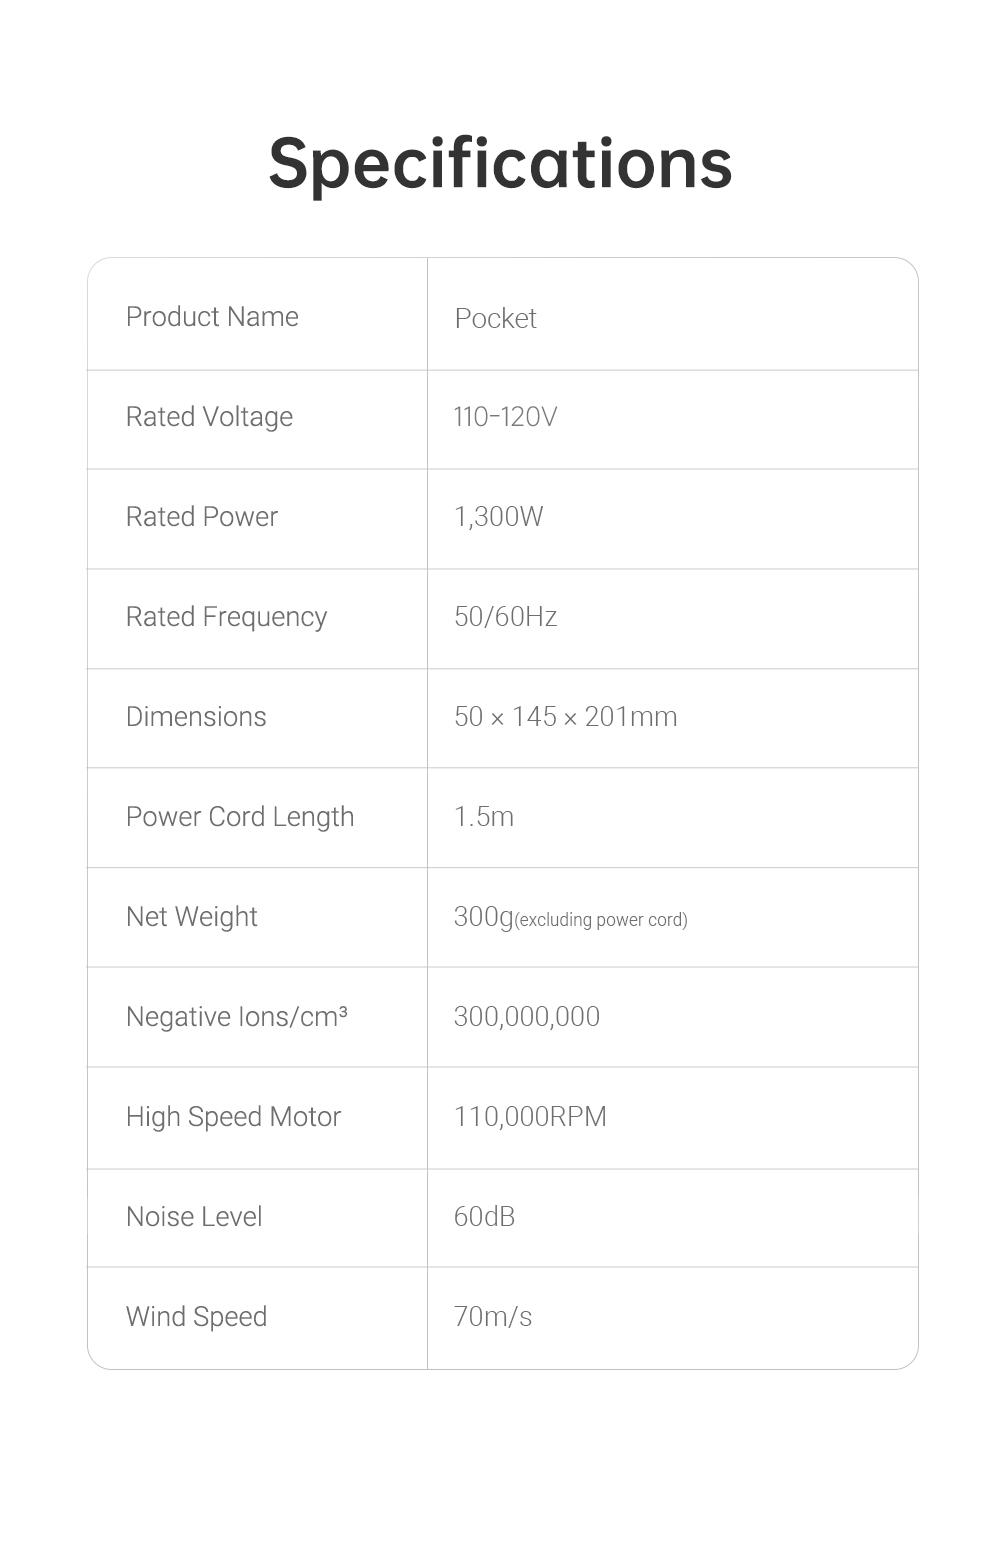Screen dimensions: 1000x1545
Task: Click the Specifications heading
Action: [x=500, y=163]
